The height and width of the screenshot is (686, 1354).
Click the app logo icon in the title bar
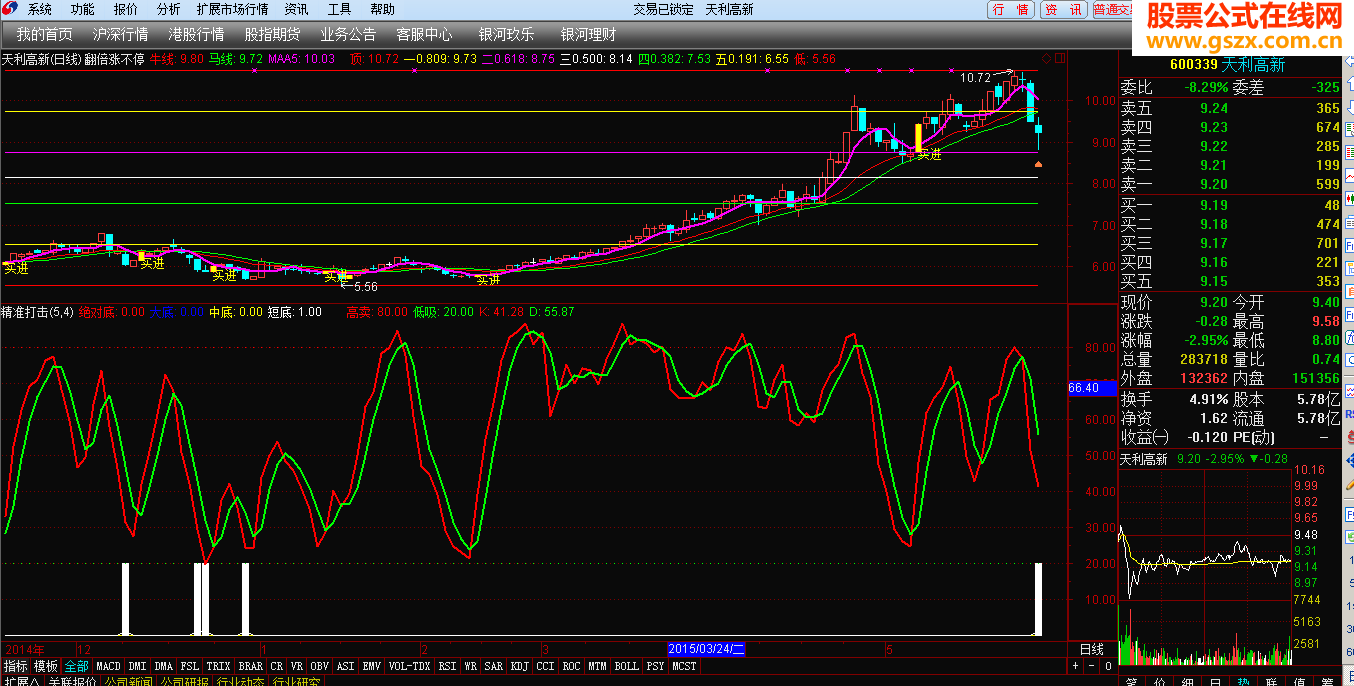[9, 9]
